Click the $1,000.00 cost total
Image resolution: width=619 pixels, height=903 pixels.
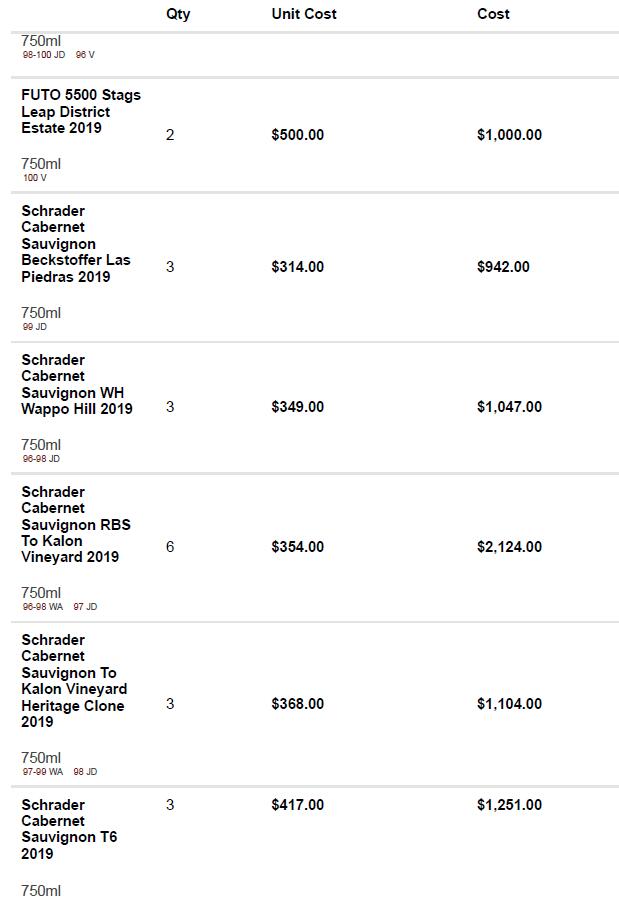[x=509, y=135]
